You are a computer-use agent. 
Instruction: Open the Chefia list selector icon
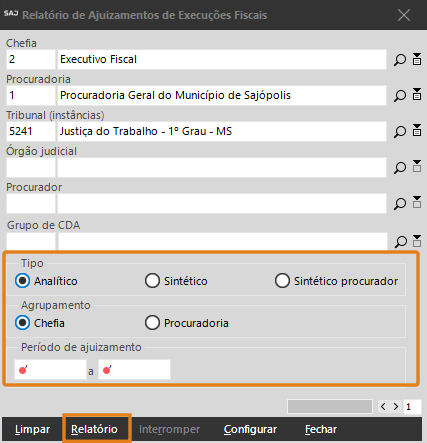point(417,59)
